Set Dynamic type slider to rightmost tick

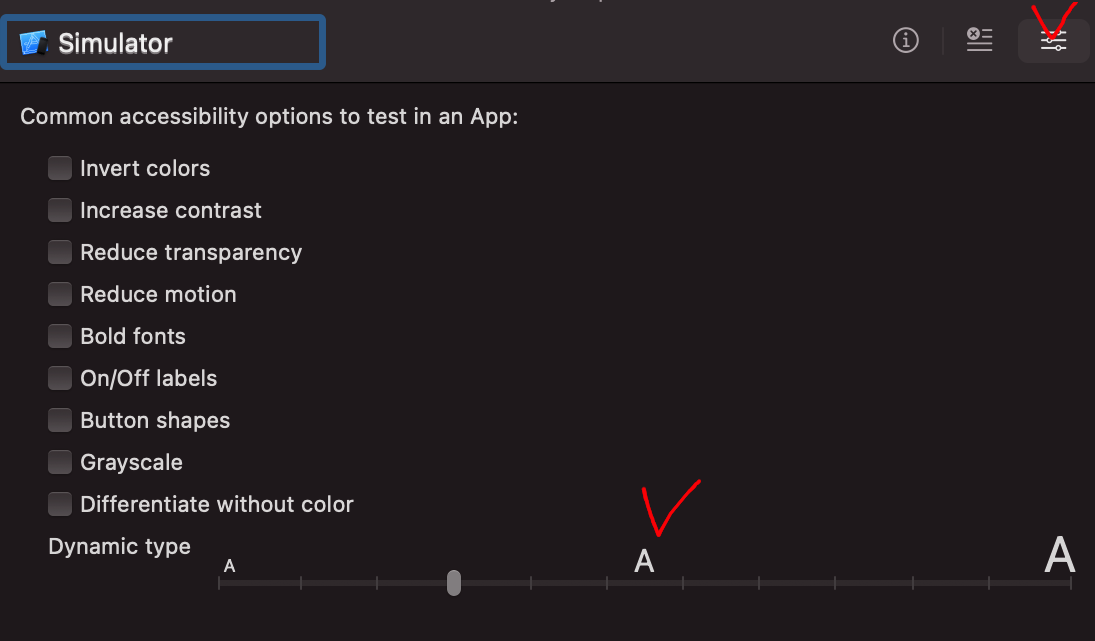point(1071,582)
